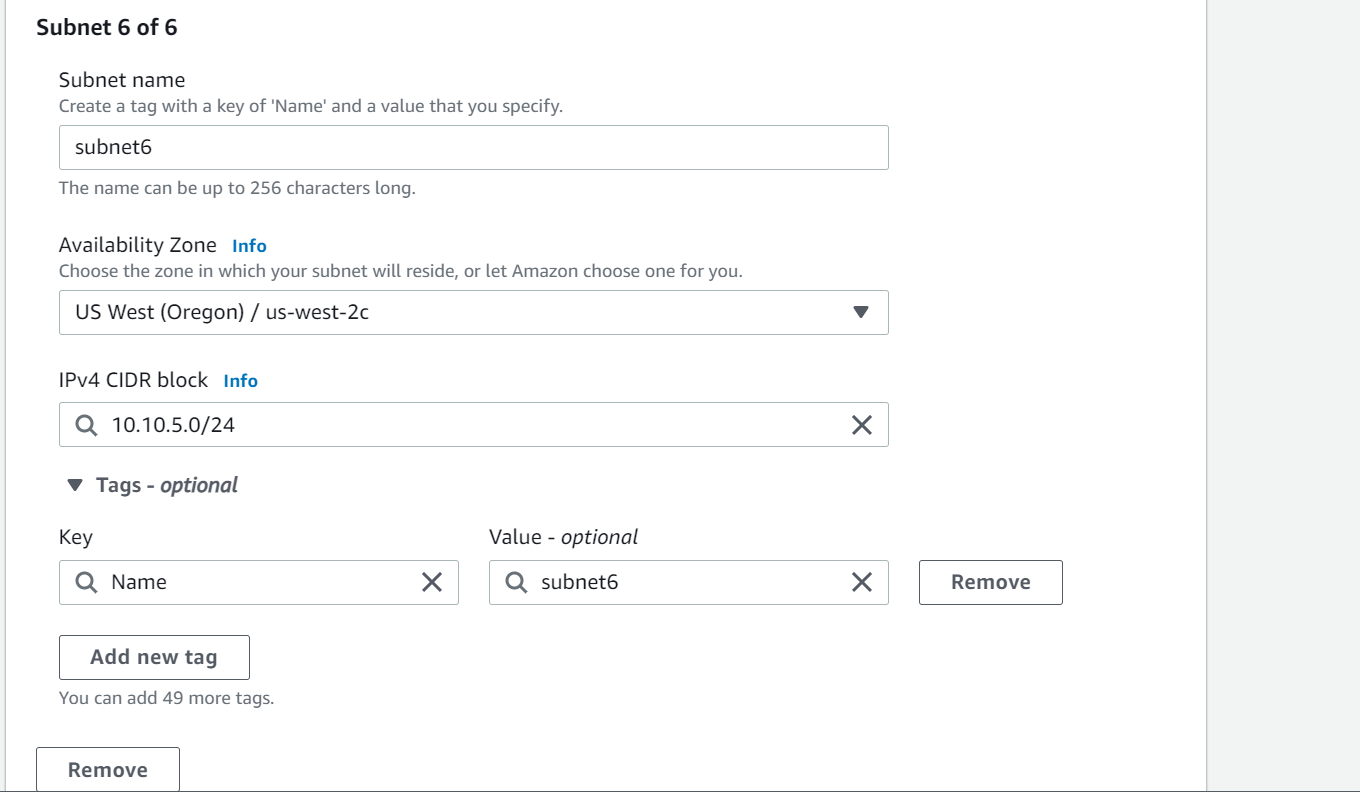The height and width of the screenshot is (792, 1360).
Task: Focus the Subnet name input field
Action: coord(474,147)
